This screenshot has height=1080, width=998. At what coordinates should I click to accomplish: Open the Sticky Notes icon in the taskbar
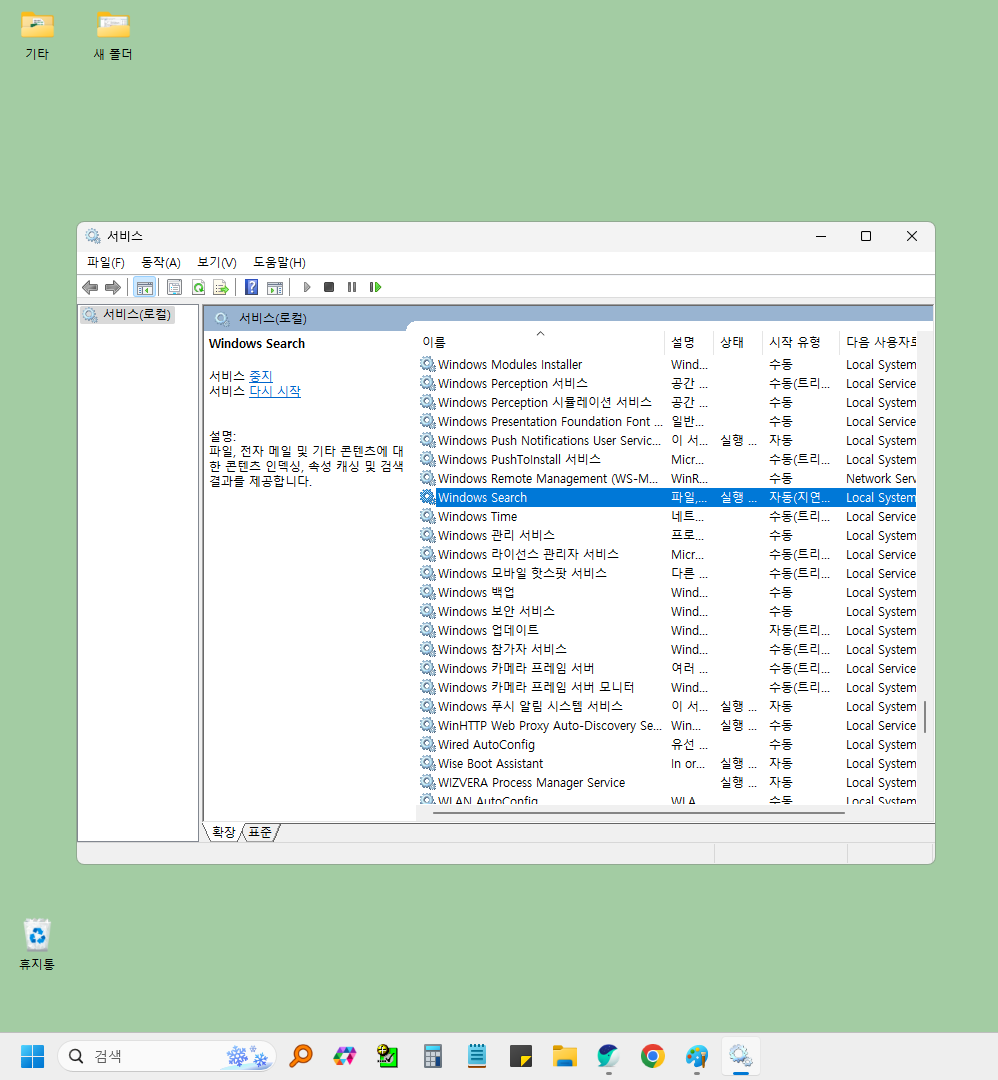521,1056
